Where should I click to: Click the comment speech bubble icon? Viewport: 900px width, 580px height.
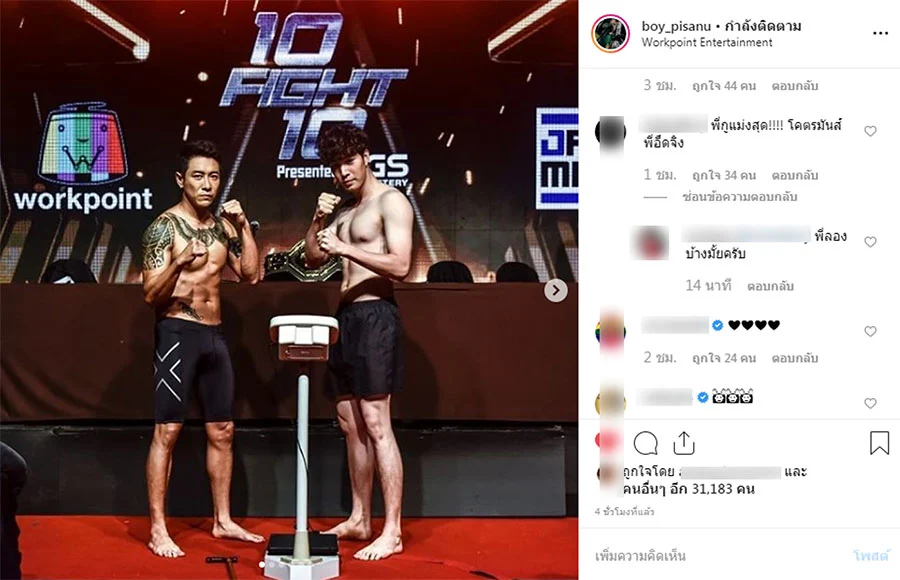point(645,443)
